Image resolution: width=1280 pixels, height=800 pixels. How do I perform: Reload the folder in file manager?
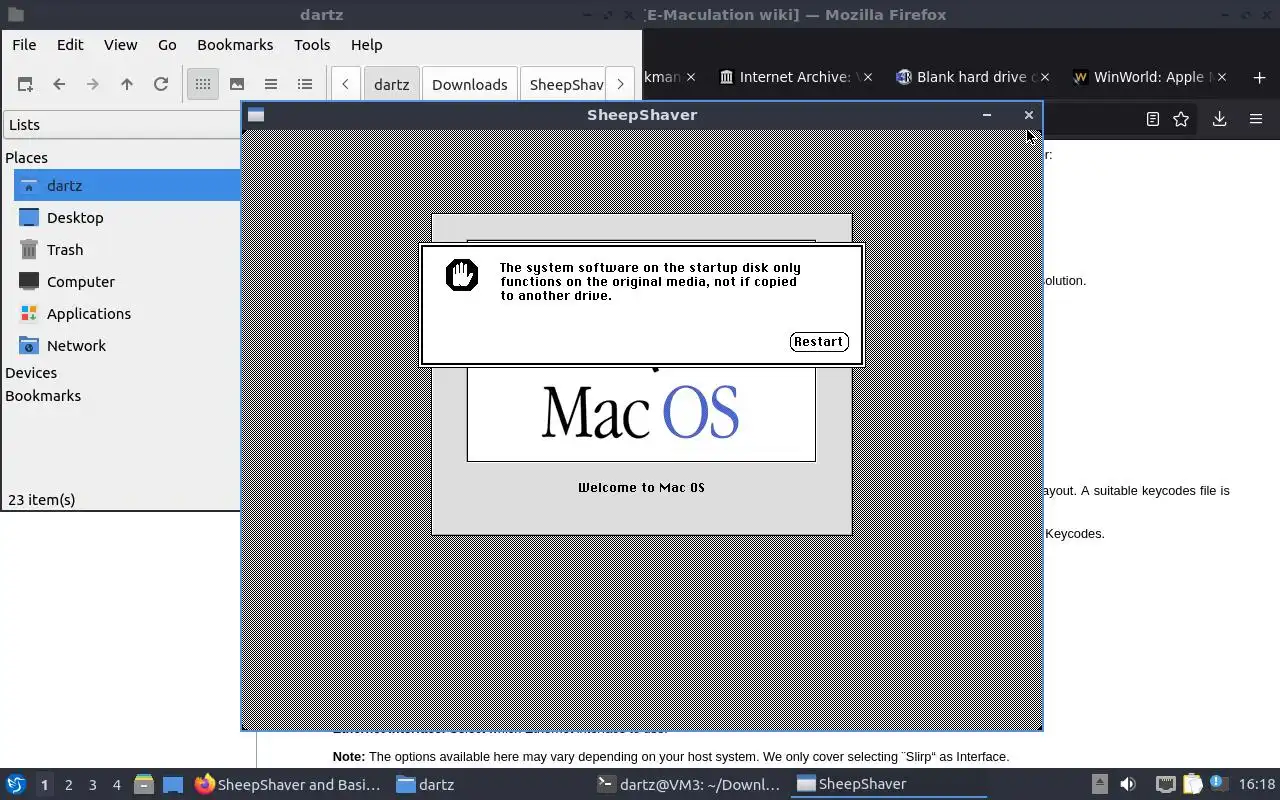[161, 85]
